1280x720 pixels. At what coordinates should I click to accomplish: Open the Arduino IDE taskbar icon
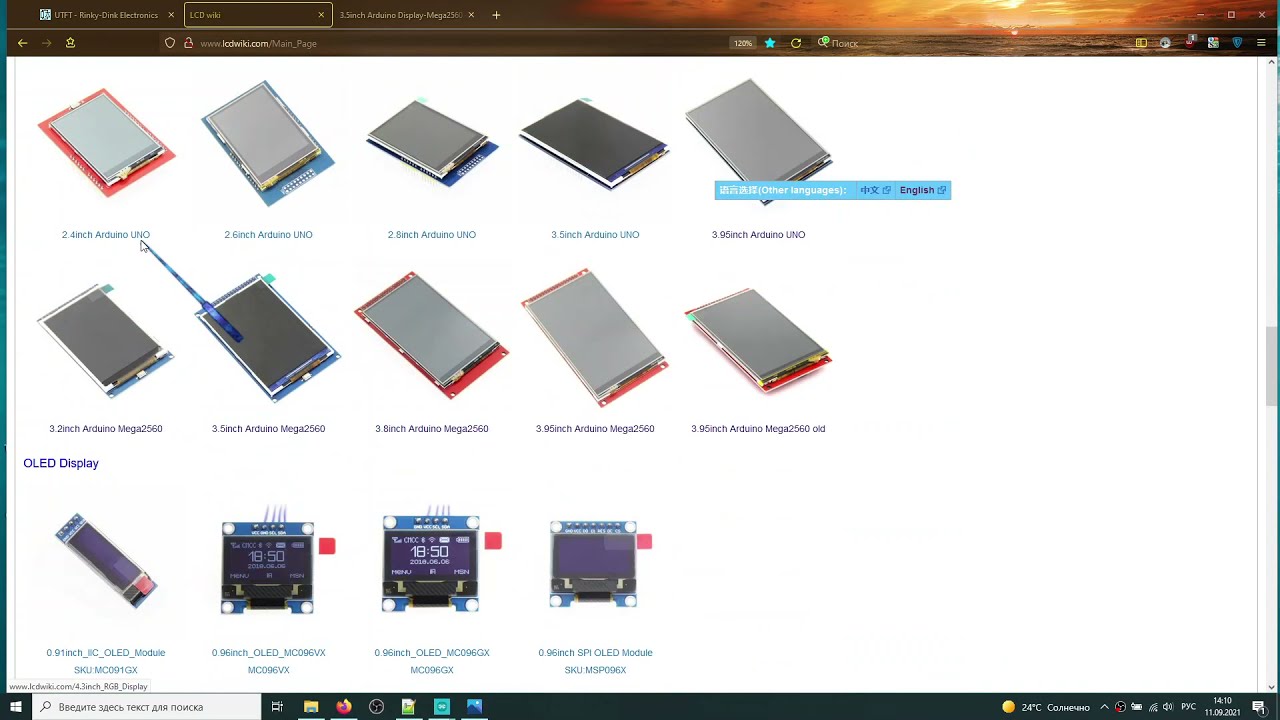tap(442, 707)
